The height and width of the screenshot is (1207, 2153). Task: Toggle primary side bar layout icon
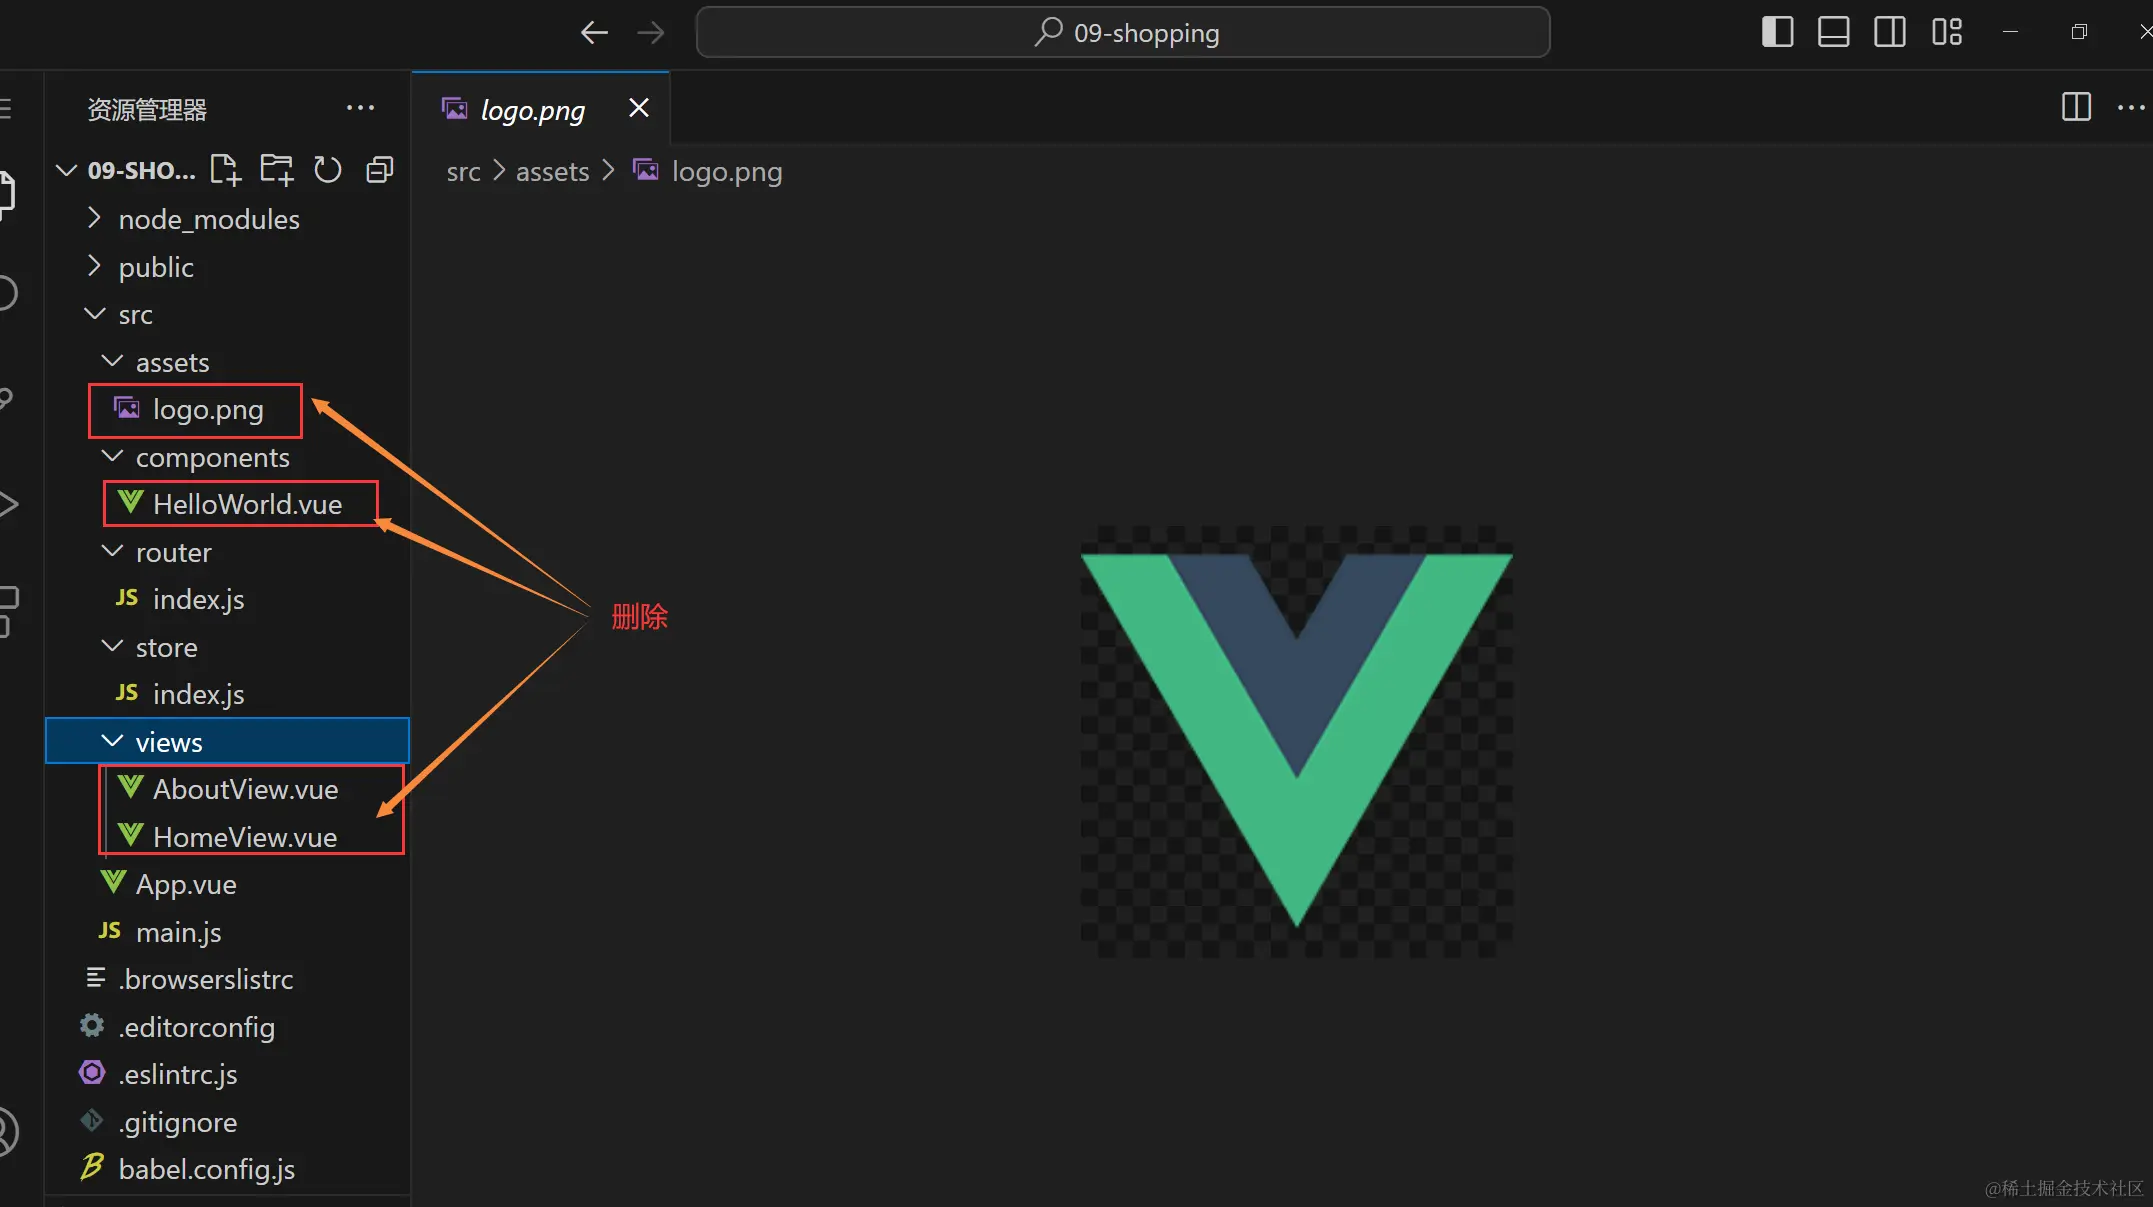tap(1777, 32)
